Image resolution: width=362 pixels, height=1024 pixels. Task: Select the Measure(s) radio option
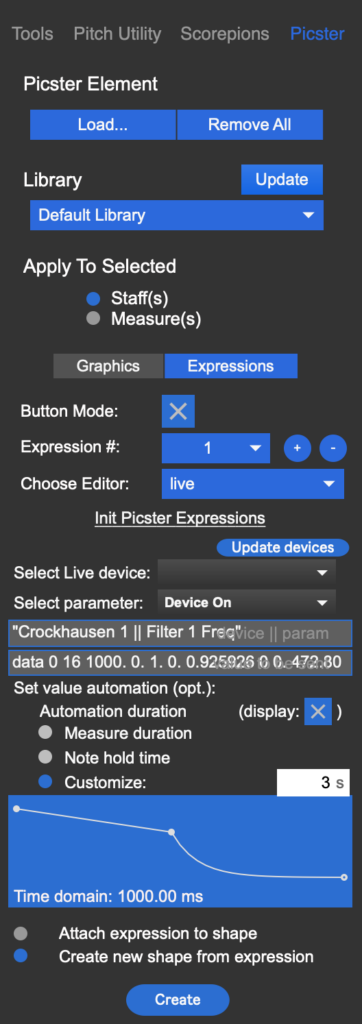pos(93,319)
